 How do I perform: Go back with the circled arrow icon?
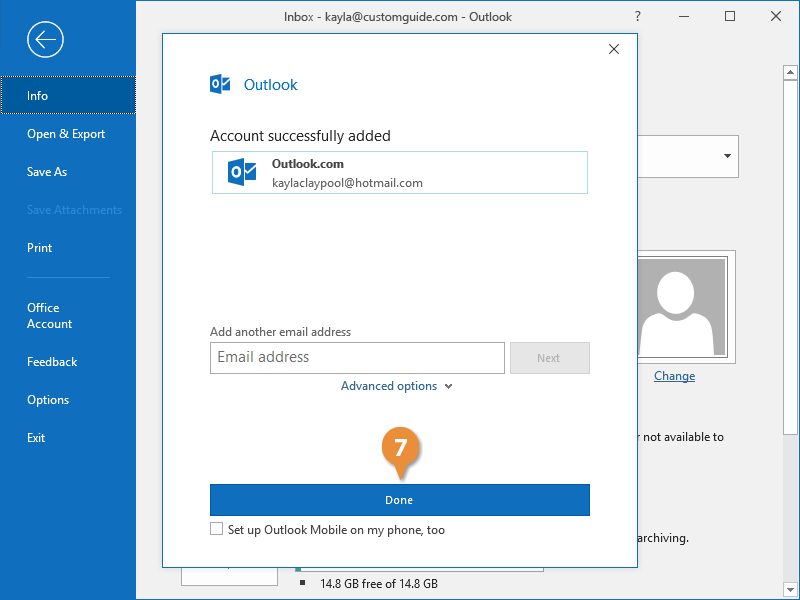[45, 39]
